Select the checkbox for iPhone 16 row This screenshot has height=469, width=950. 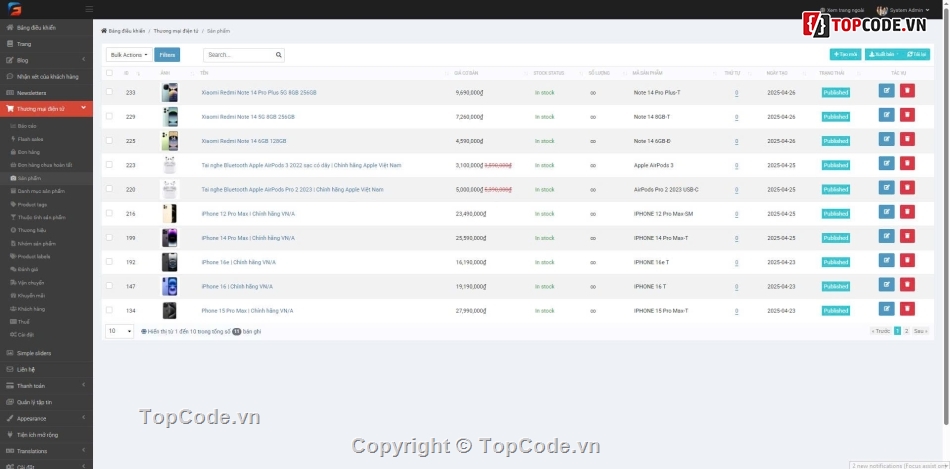tap(109, 286)
